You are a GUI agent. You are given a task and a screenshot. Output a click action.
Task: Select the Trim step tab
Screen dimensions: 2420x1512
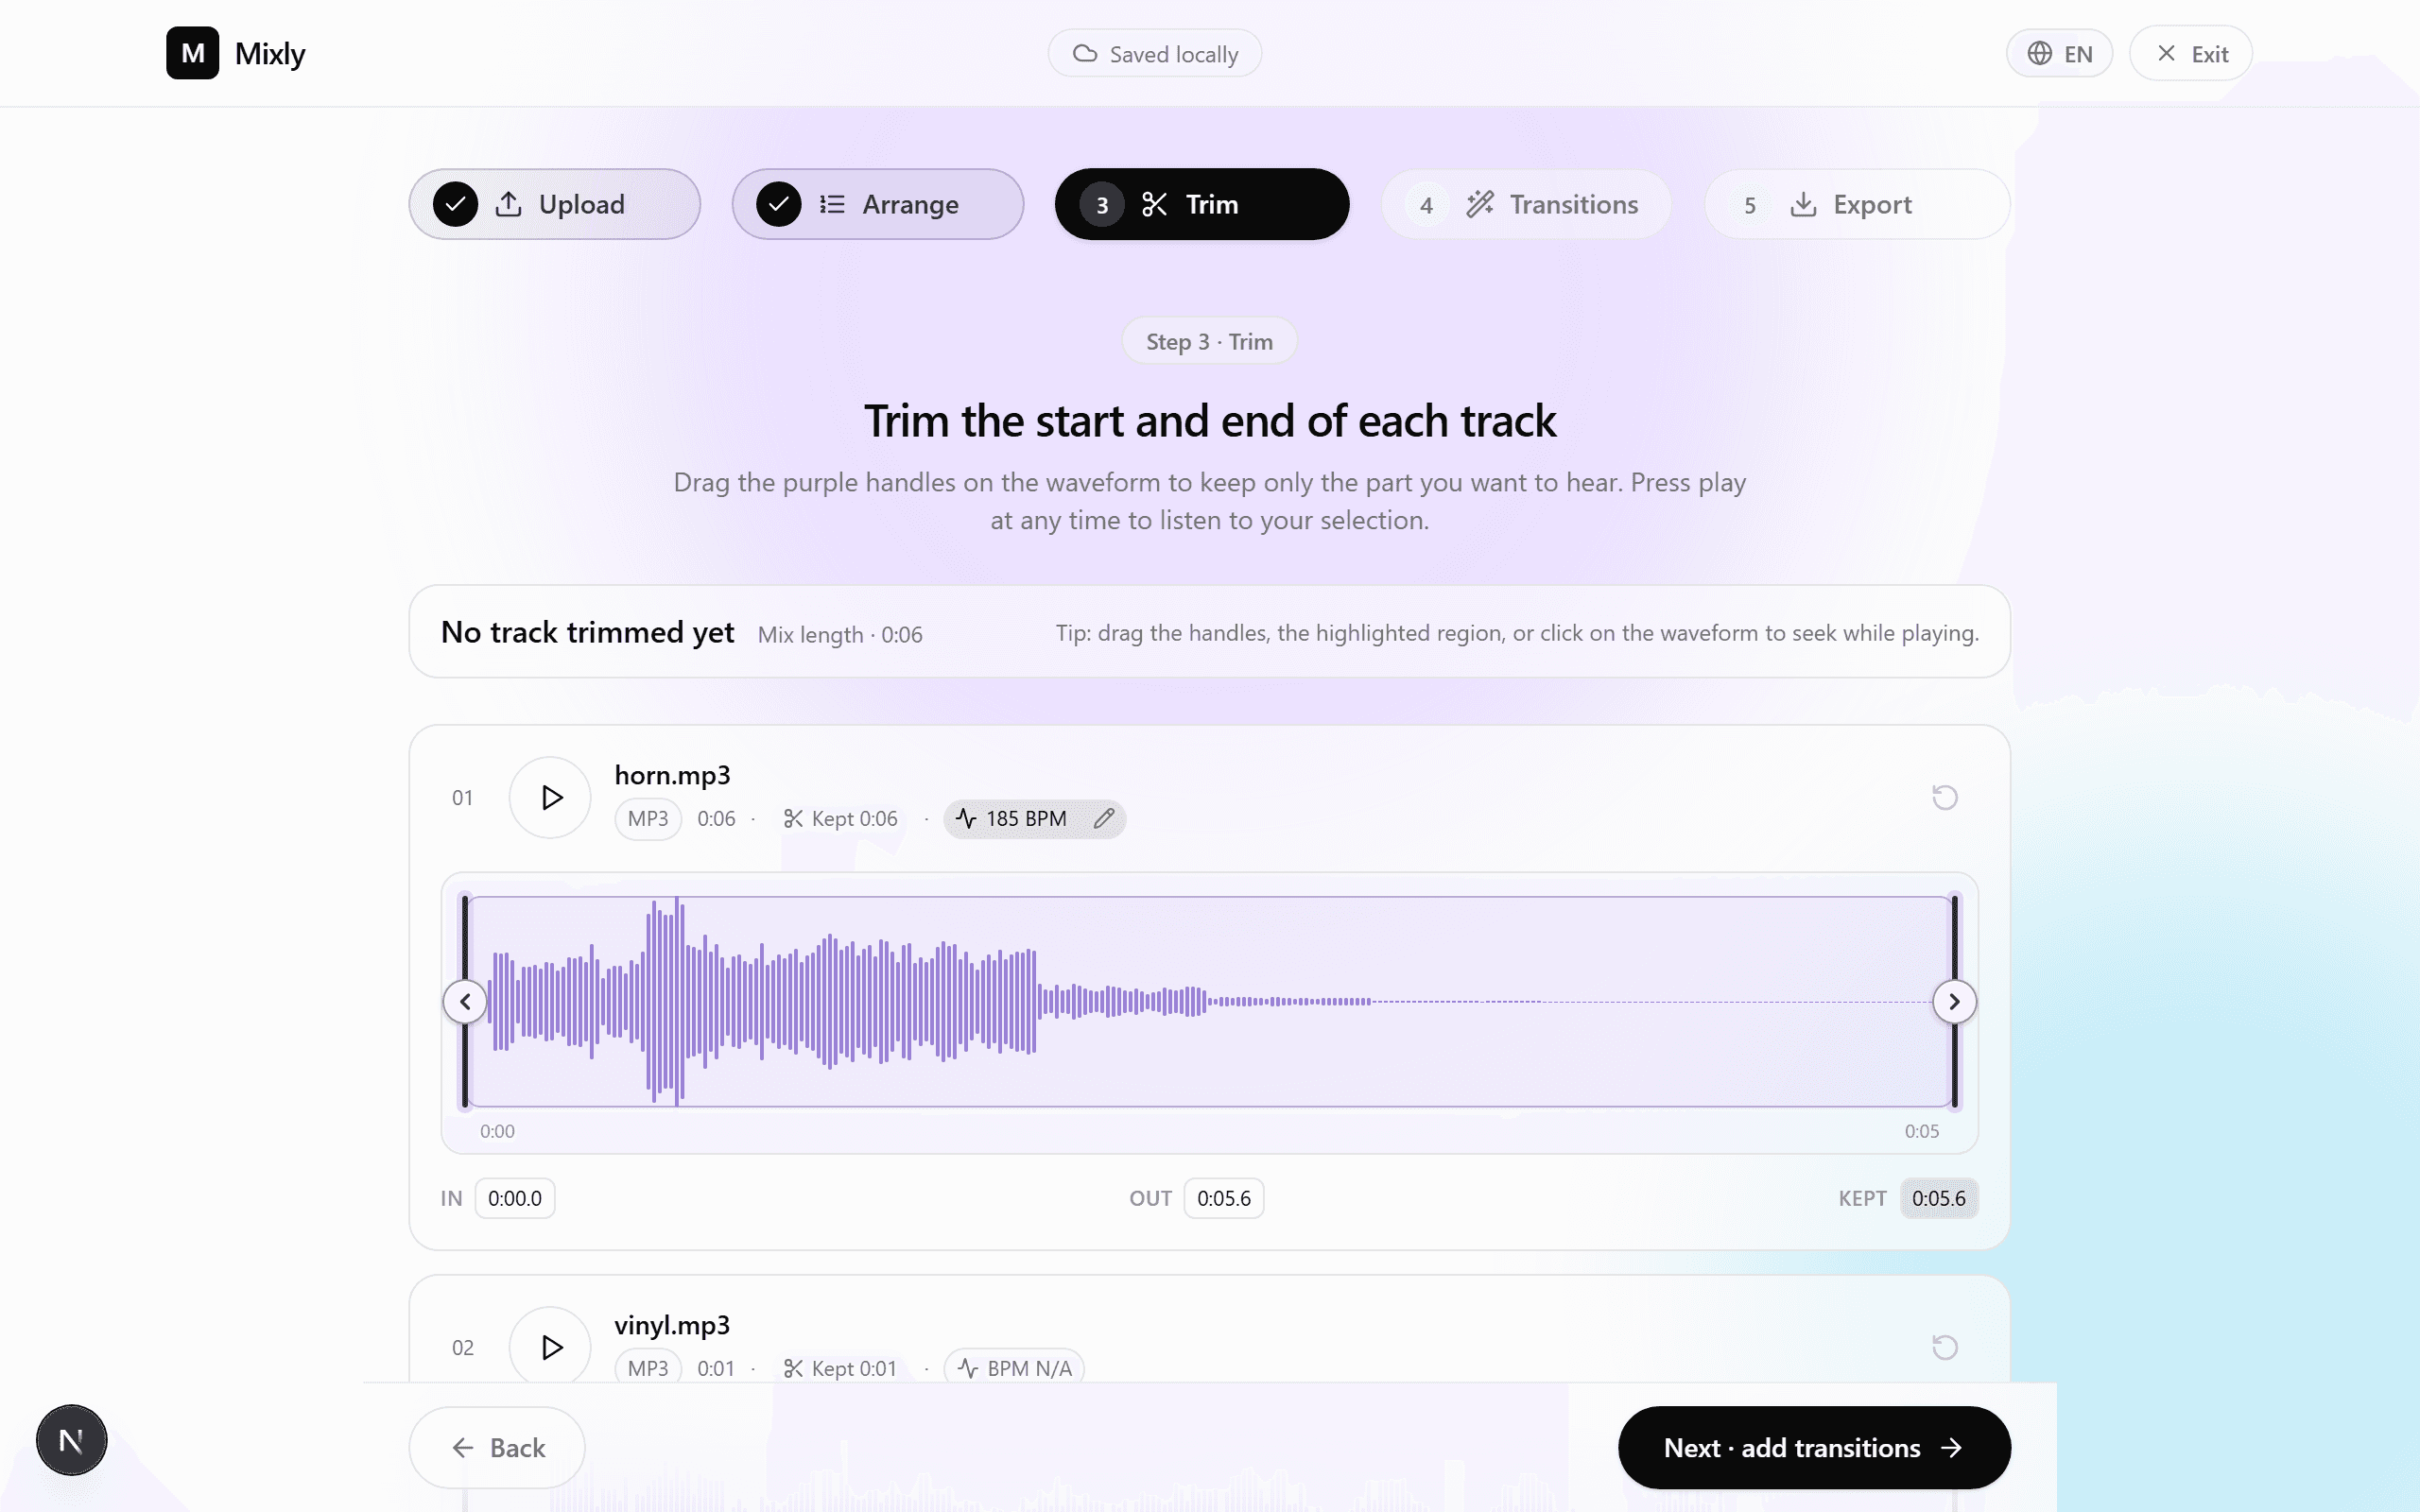point(1201,204)
